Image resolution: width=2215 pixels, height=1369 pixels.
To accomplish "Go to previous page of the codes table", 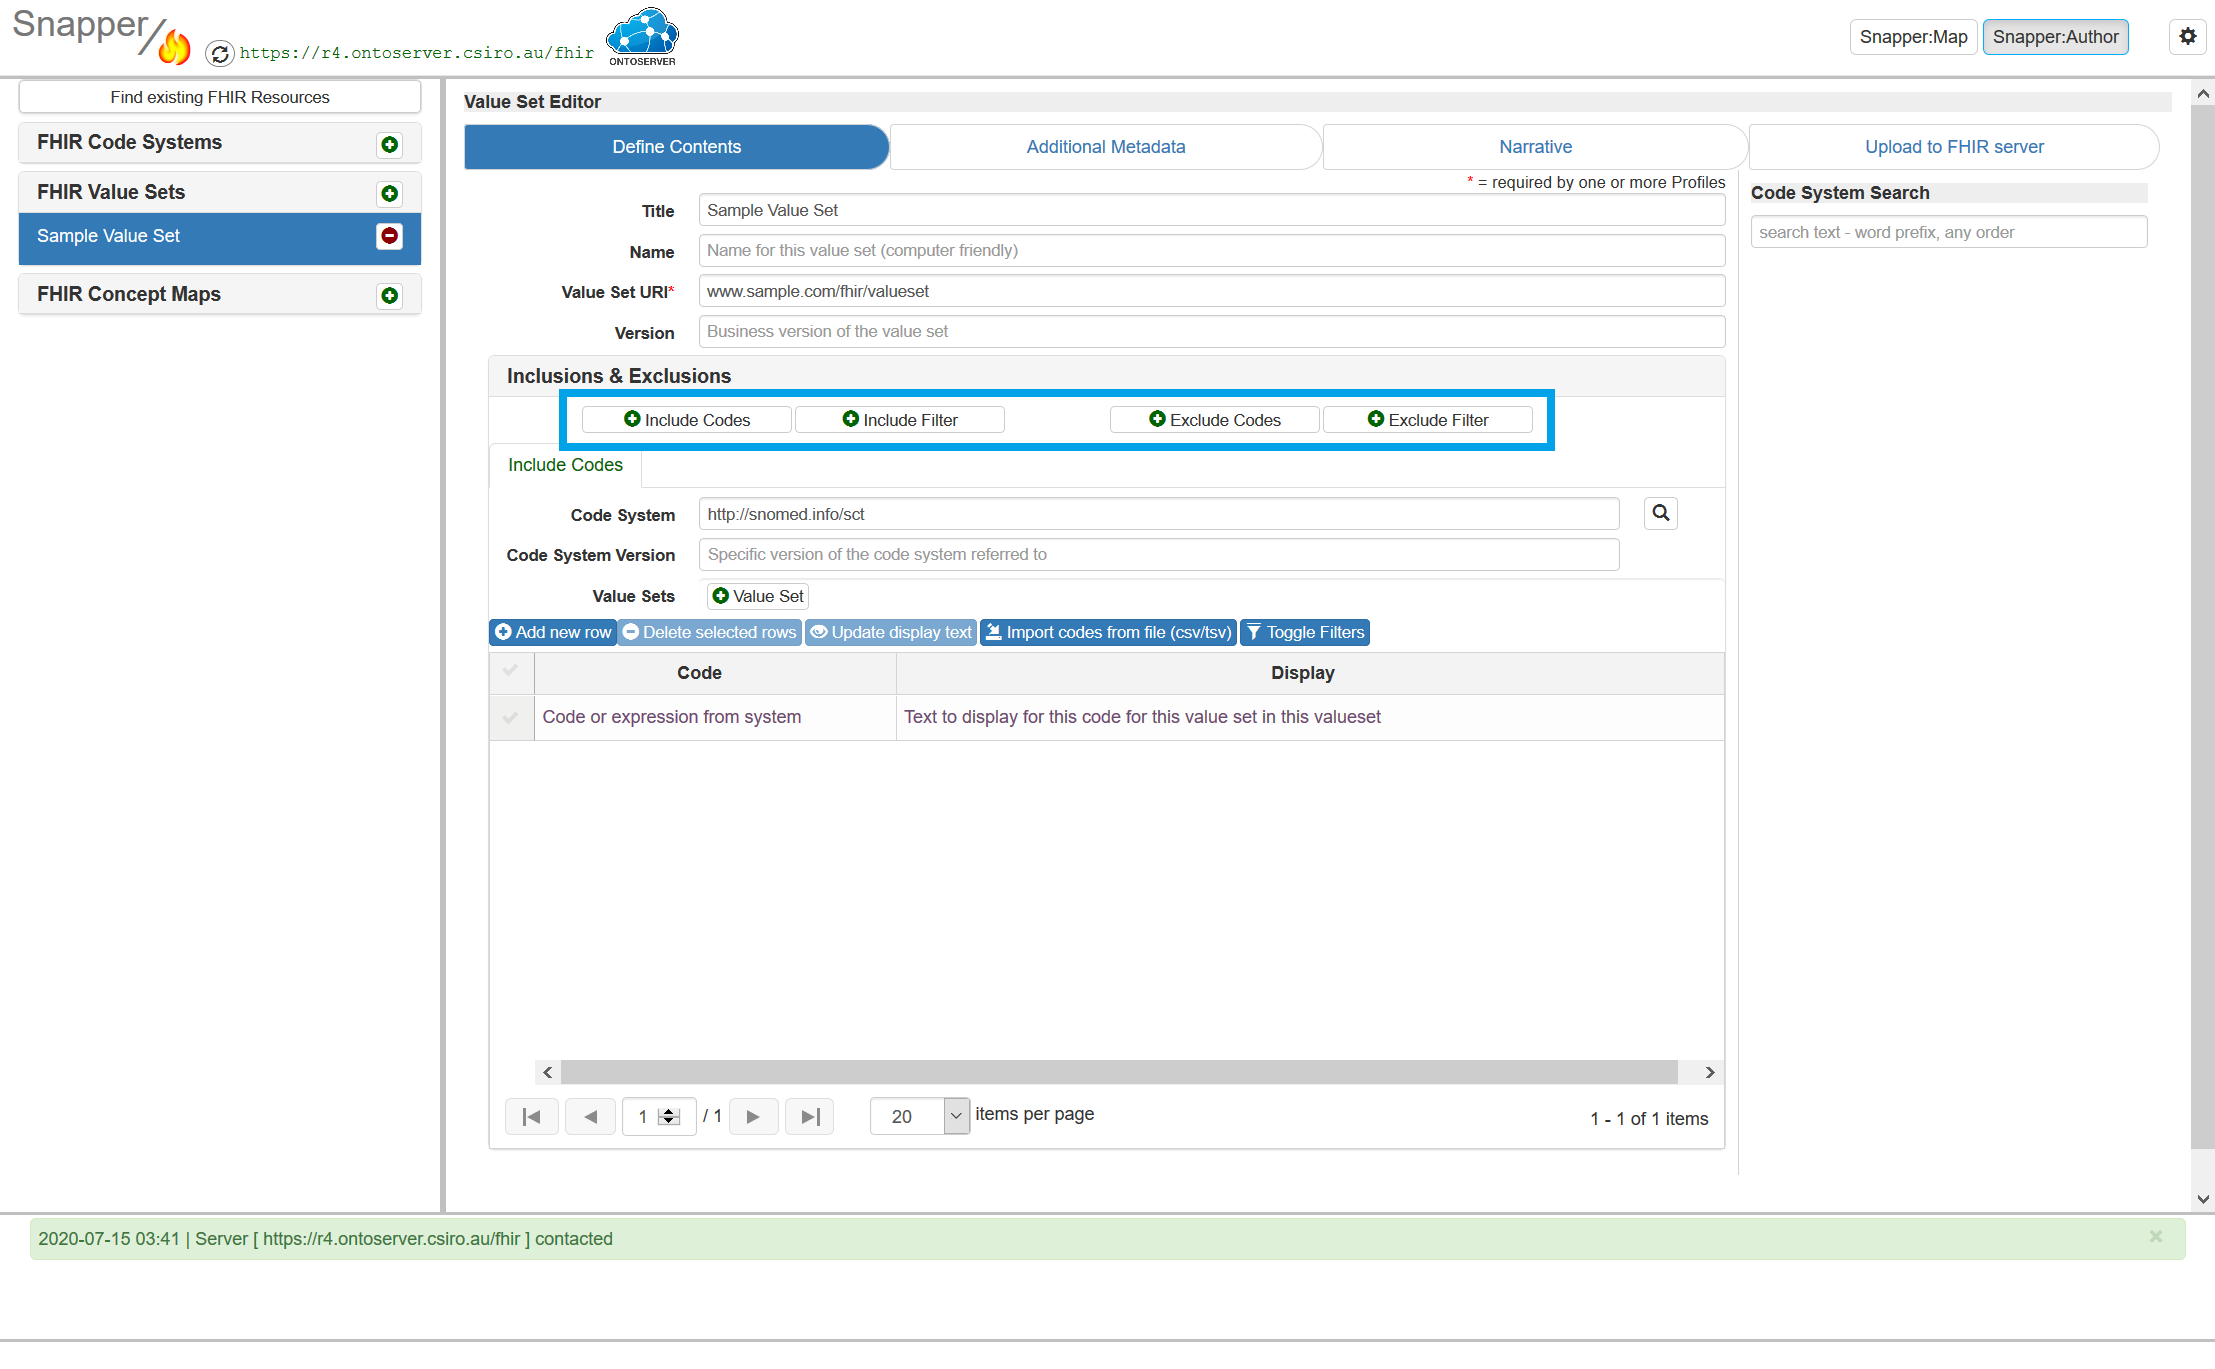I will (x=591, y=1116).
